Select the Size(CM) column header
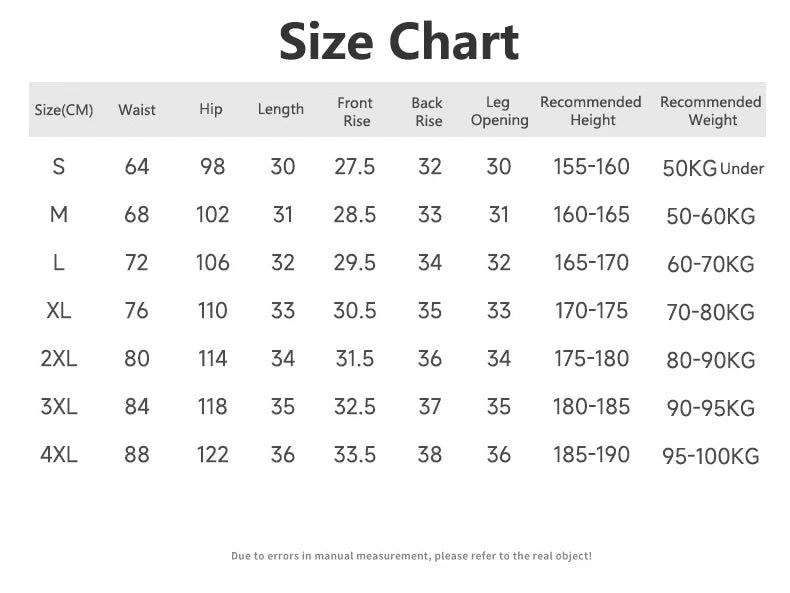Viewport: 790px width, 593px height. (63, 110)
